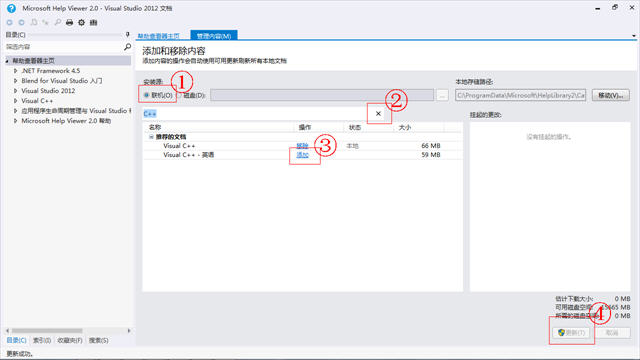Click the disk path browse ... button

click(x=442, y=95)
